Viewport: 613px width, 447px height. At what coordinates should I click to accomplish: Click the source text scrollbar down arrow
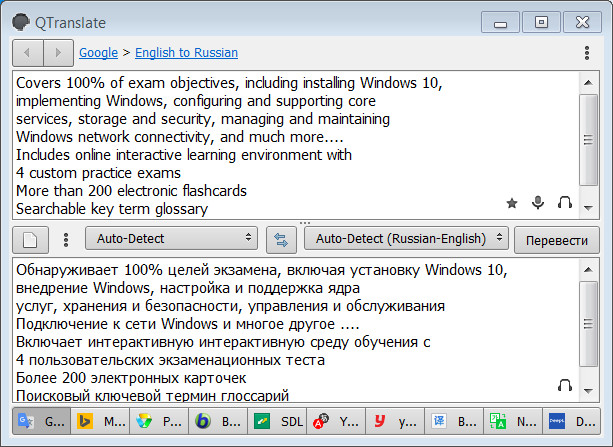pos(588,208)
